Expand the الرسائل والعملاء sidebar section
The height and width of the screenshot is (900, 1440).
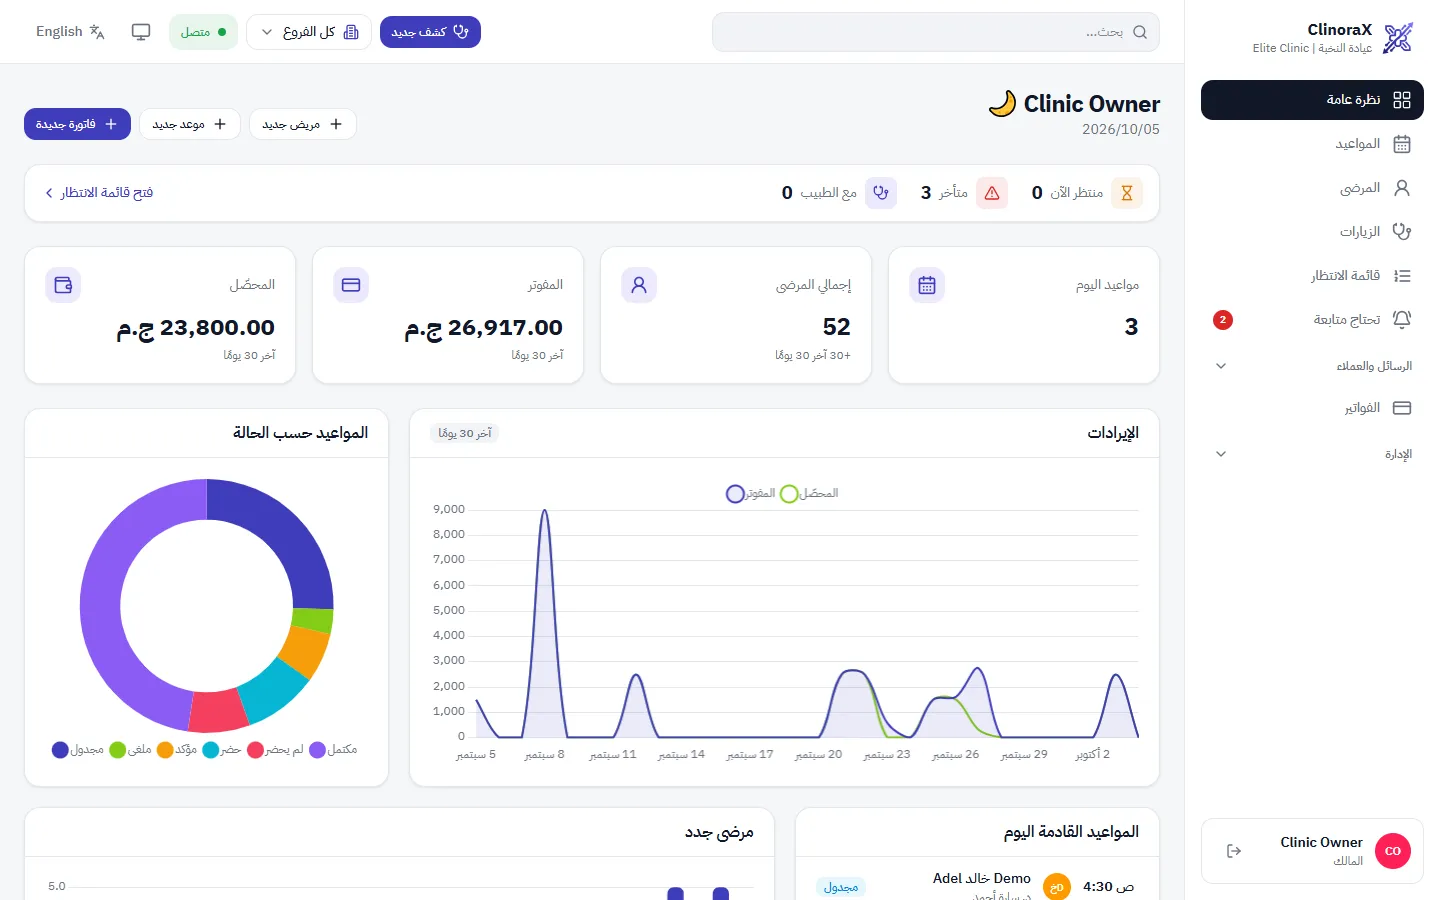pos(1312,366)
